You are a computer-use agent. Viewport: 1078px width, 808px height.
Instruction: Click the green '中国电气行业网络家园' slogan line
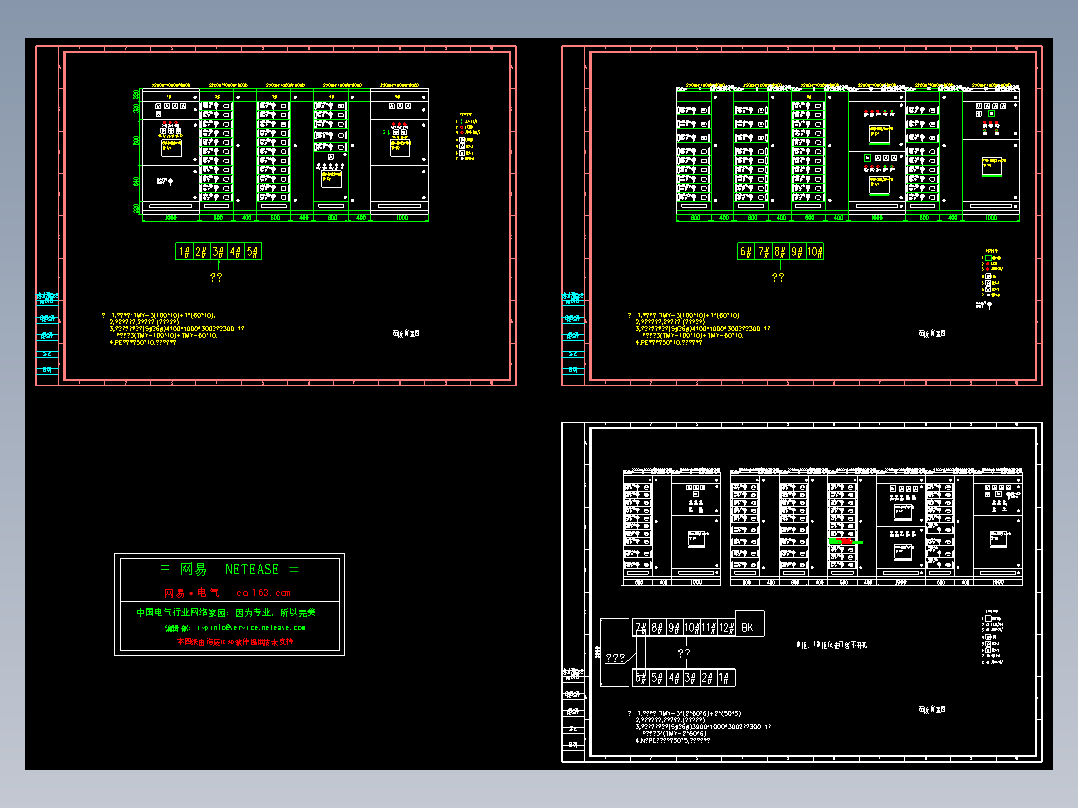(226, 612)
